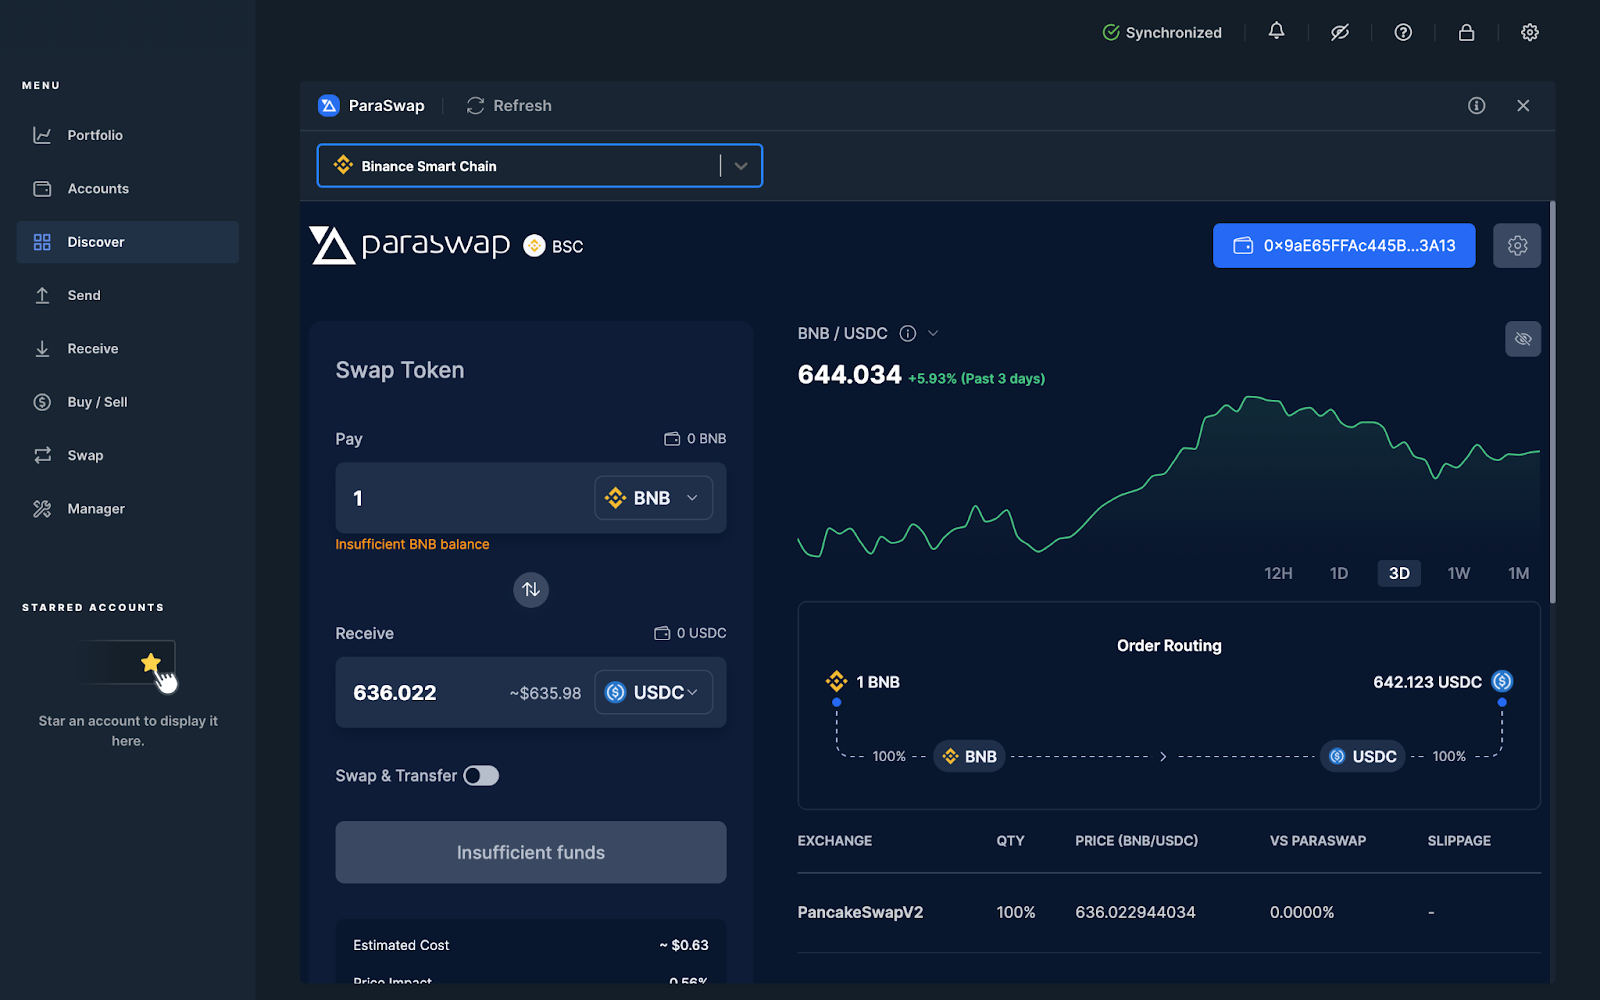Click the VS PARASWAP column header
This screenshot has width=1600, height=1000.
coord(1317,841)
